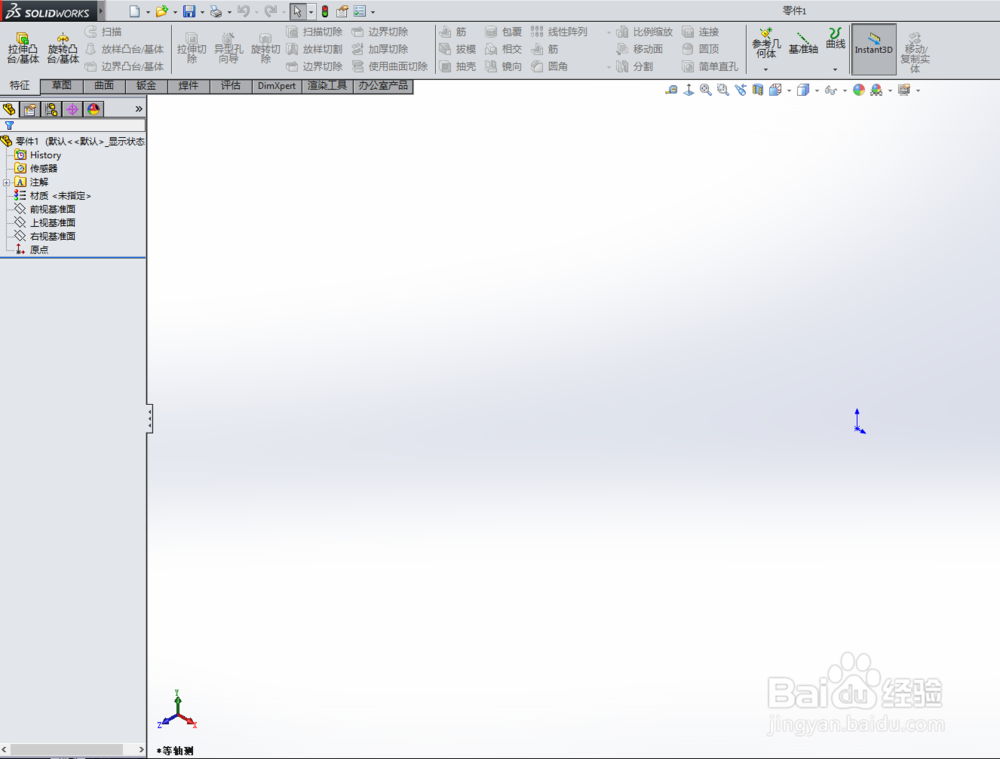Expand the 注解 (Annotations) tree node
1000x759 pixels.
tap(7, 182)
